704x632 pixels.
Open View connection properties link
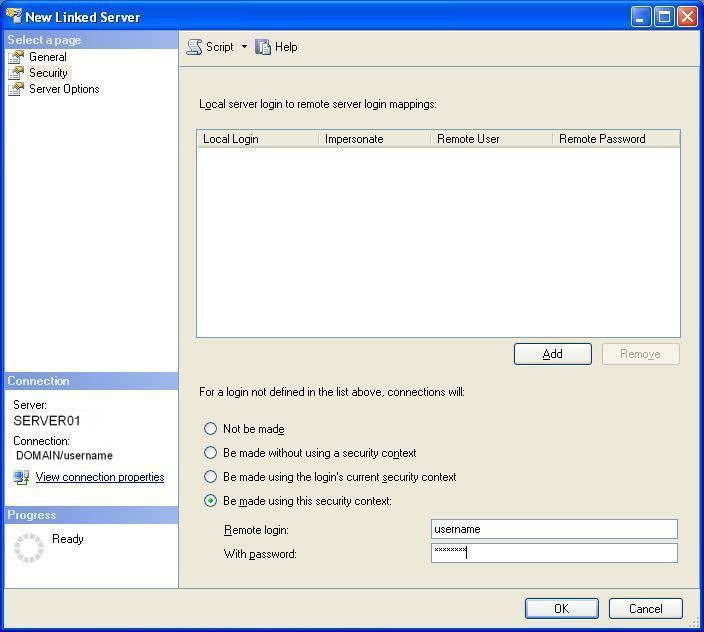(100, 477)
